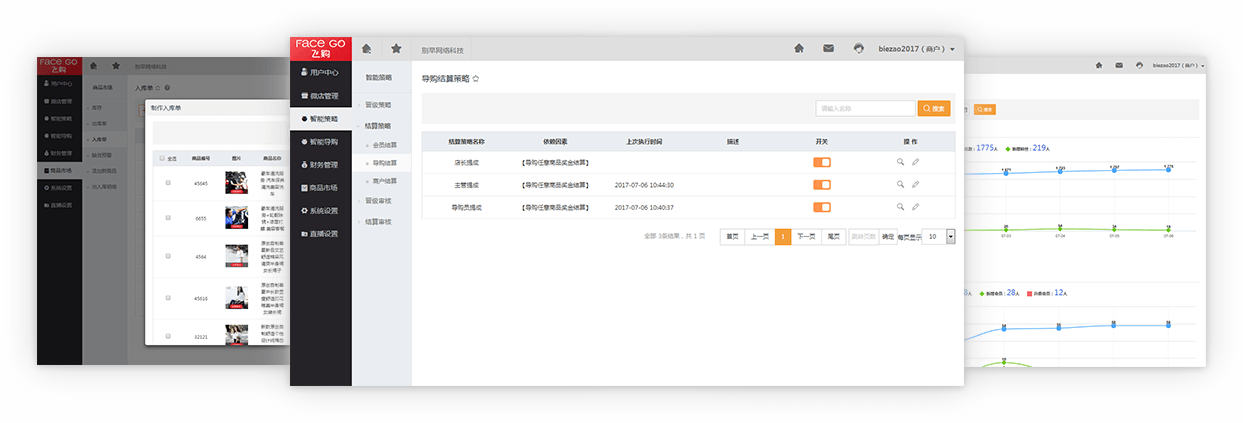Click the name search input field
The width and height of the screenshot is (1243, 423).
(865, 108)
